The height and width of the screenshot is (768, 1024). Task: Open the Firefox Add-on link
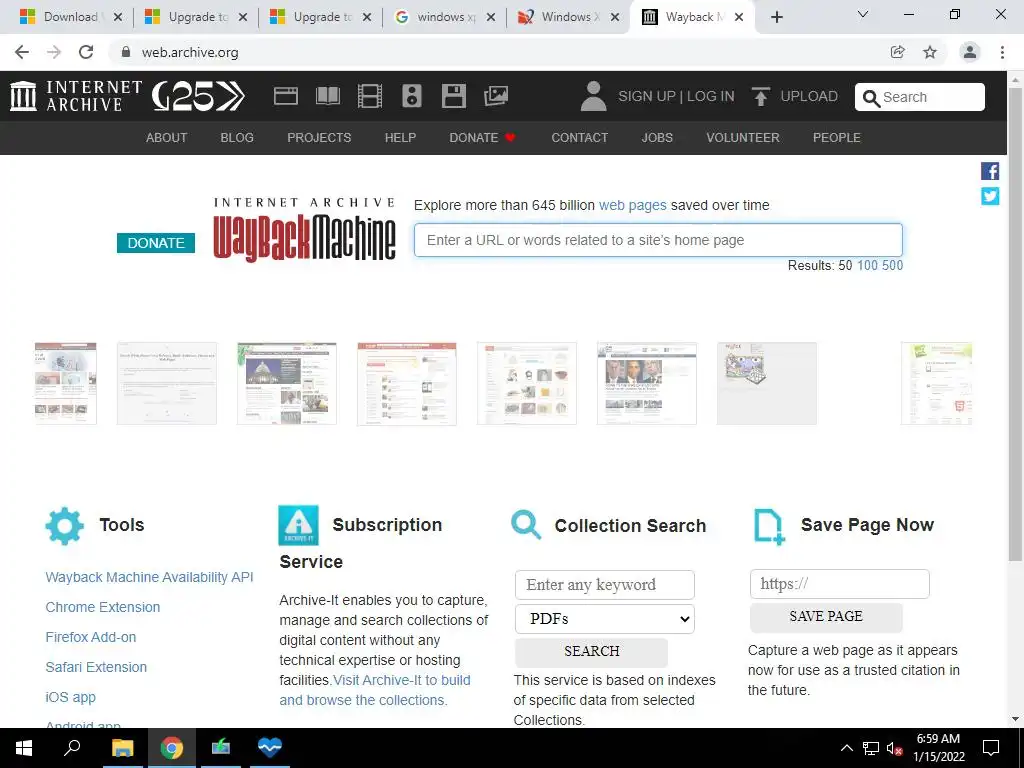pyautogui.click(x=91, y=637)
